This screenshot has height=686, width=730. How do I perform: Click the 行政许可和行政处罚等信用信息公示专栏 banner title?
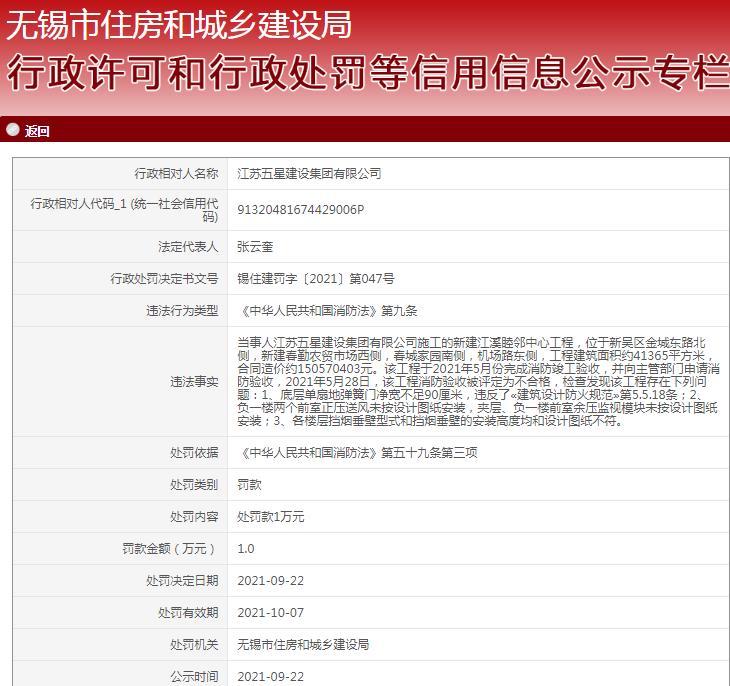coord(368,72)
